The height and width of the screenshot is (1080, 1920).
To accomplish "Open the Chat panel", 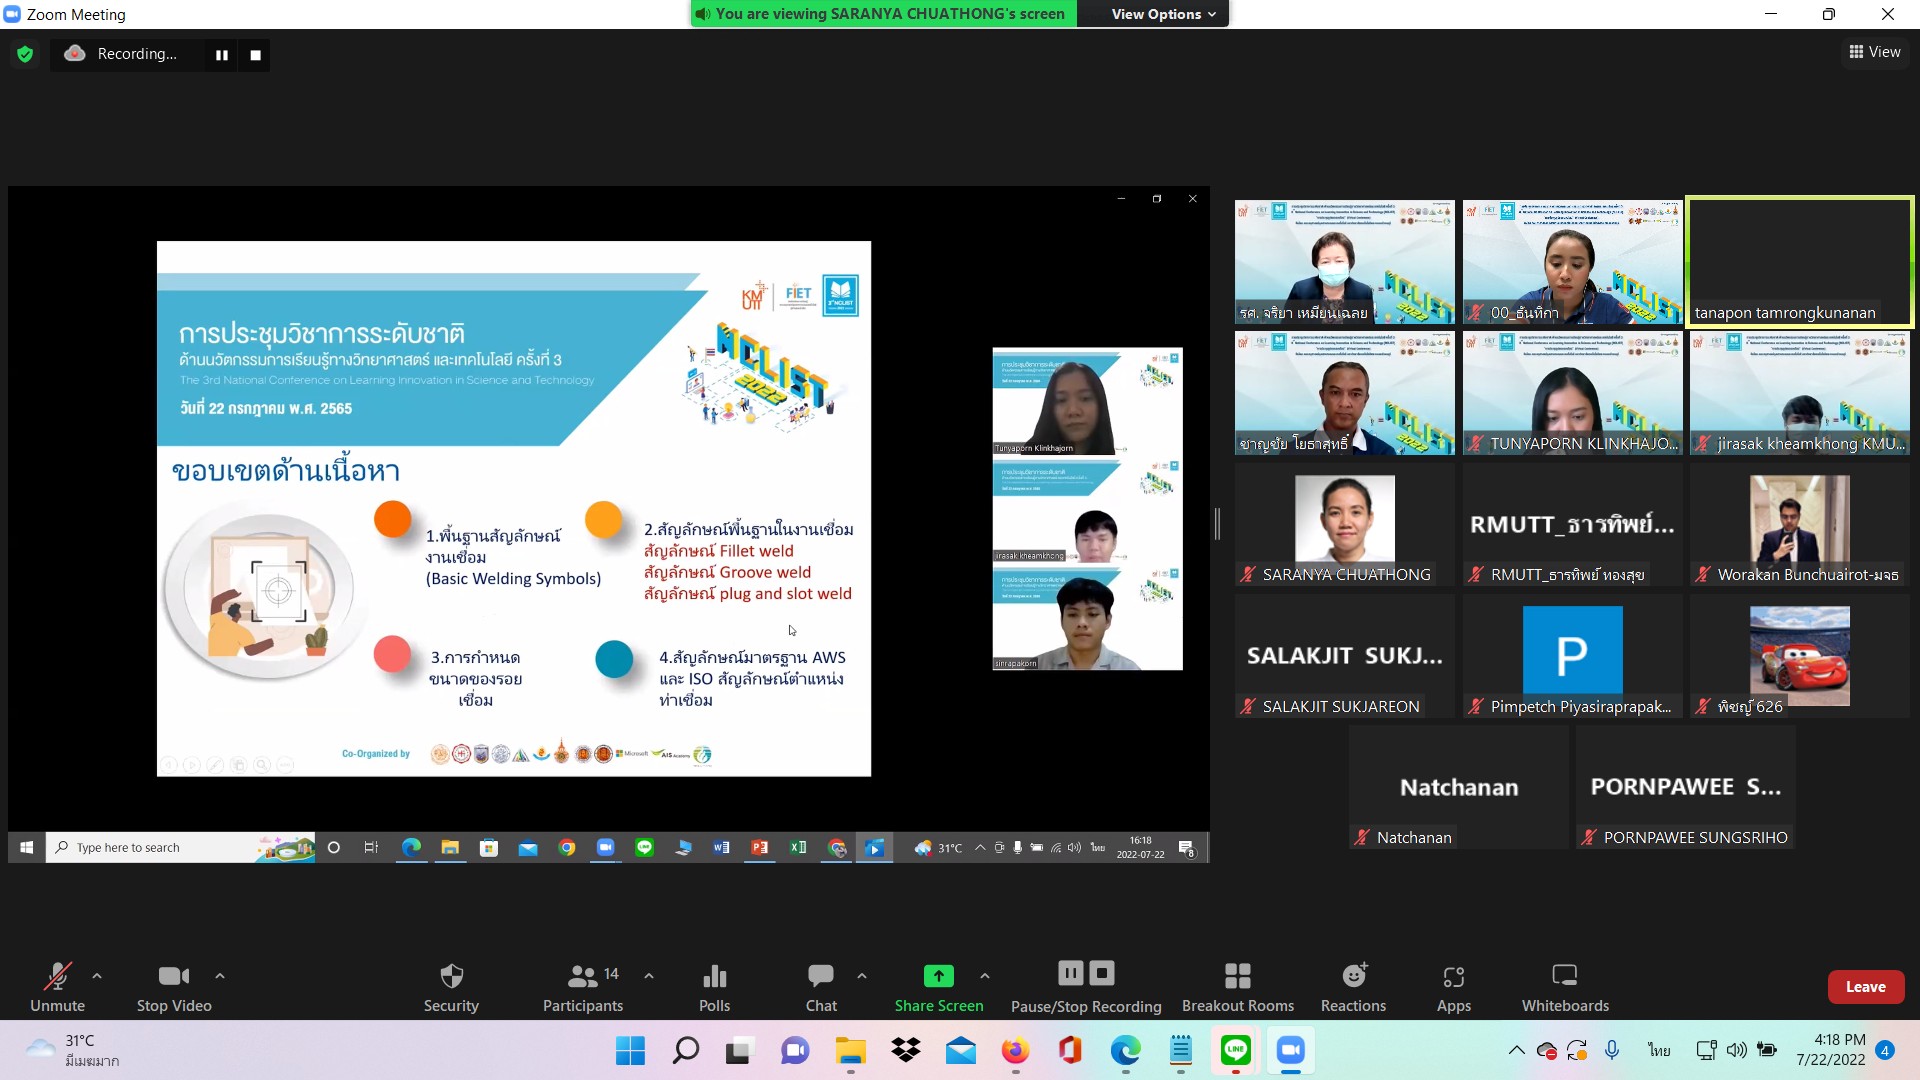I will [x=821, y=976].
